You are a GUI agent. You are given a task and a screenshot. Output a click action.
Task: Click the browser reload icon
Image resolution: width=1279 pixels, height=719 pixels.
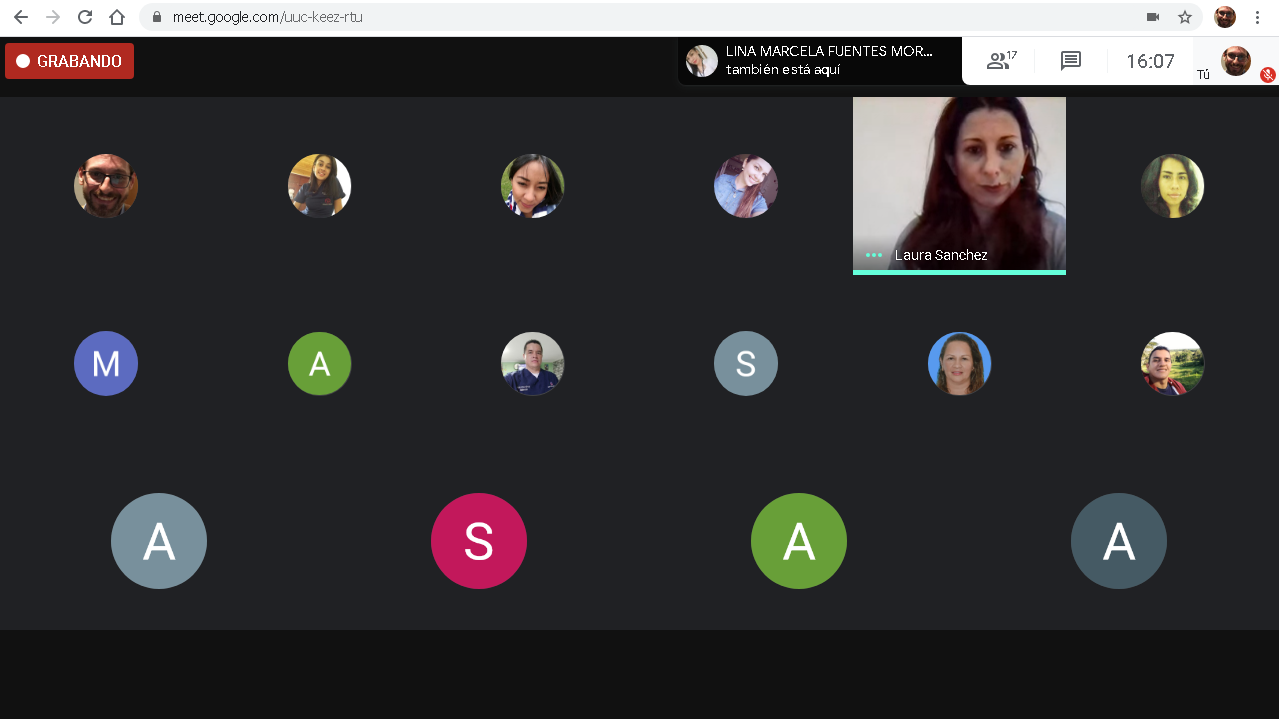(x=85, y=17)
